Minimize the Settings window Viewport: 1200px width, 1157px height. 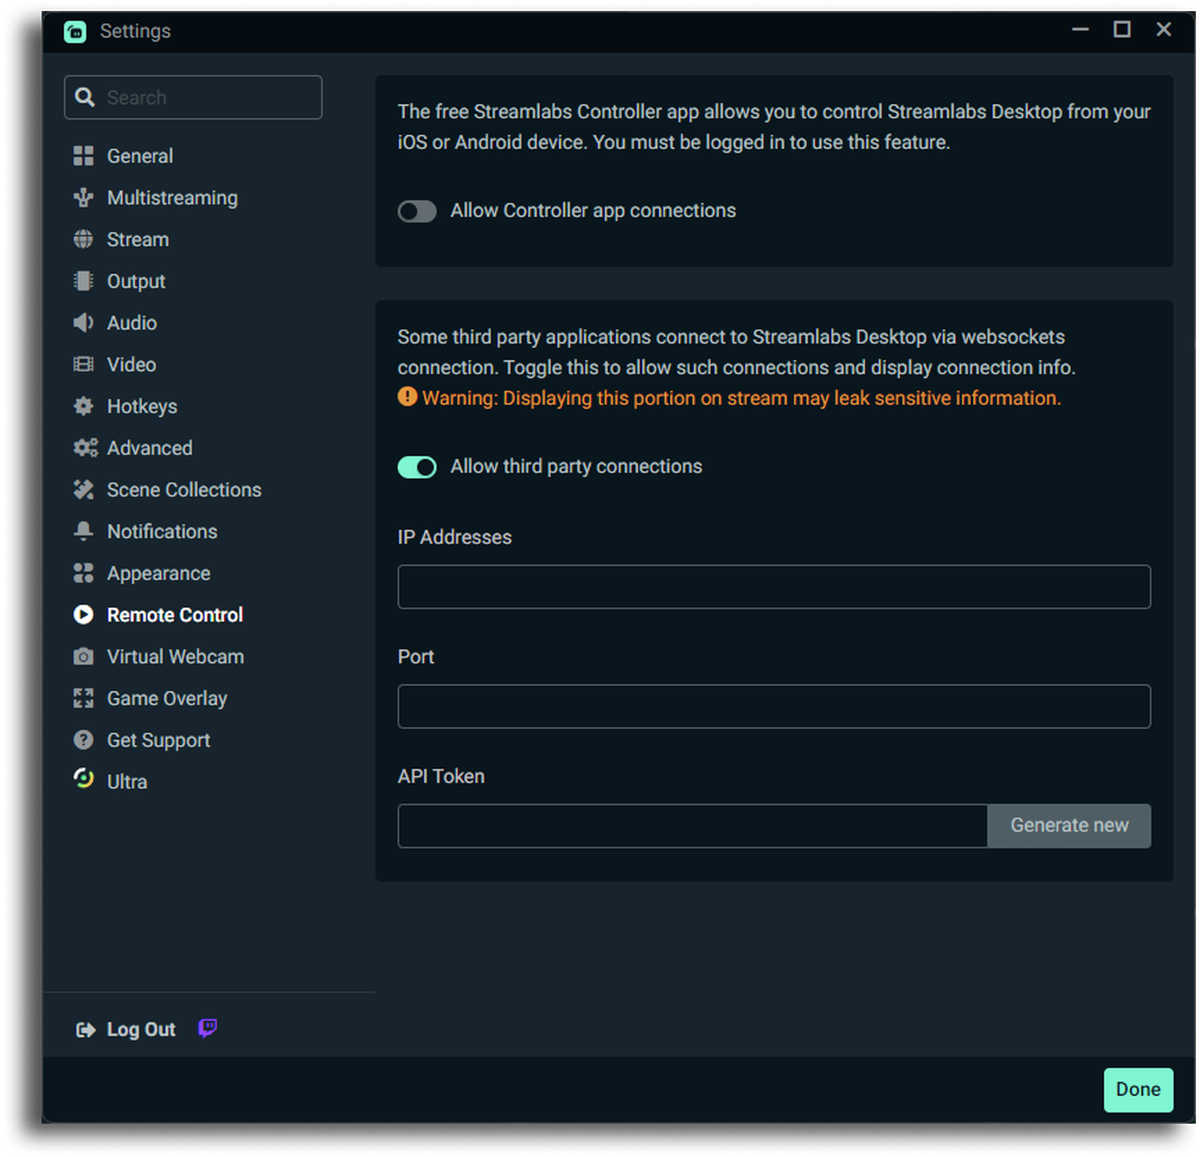(x=1080, y=30)
